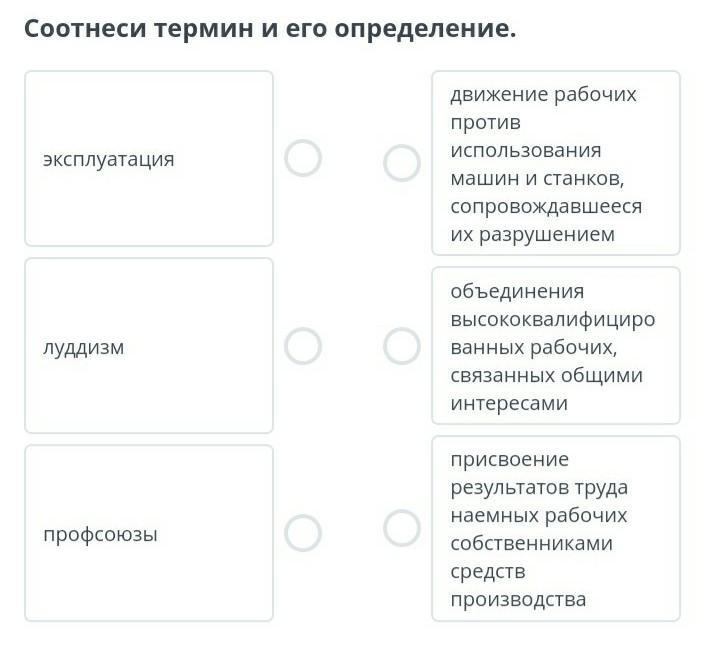Click the heading 'Соотнеси термин и его определение'
Screen dimensions: 712x669
tap(270, 29)
